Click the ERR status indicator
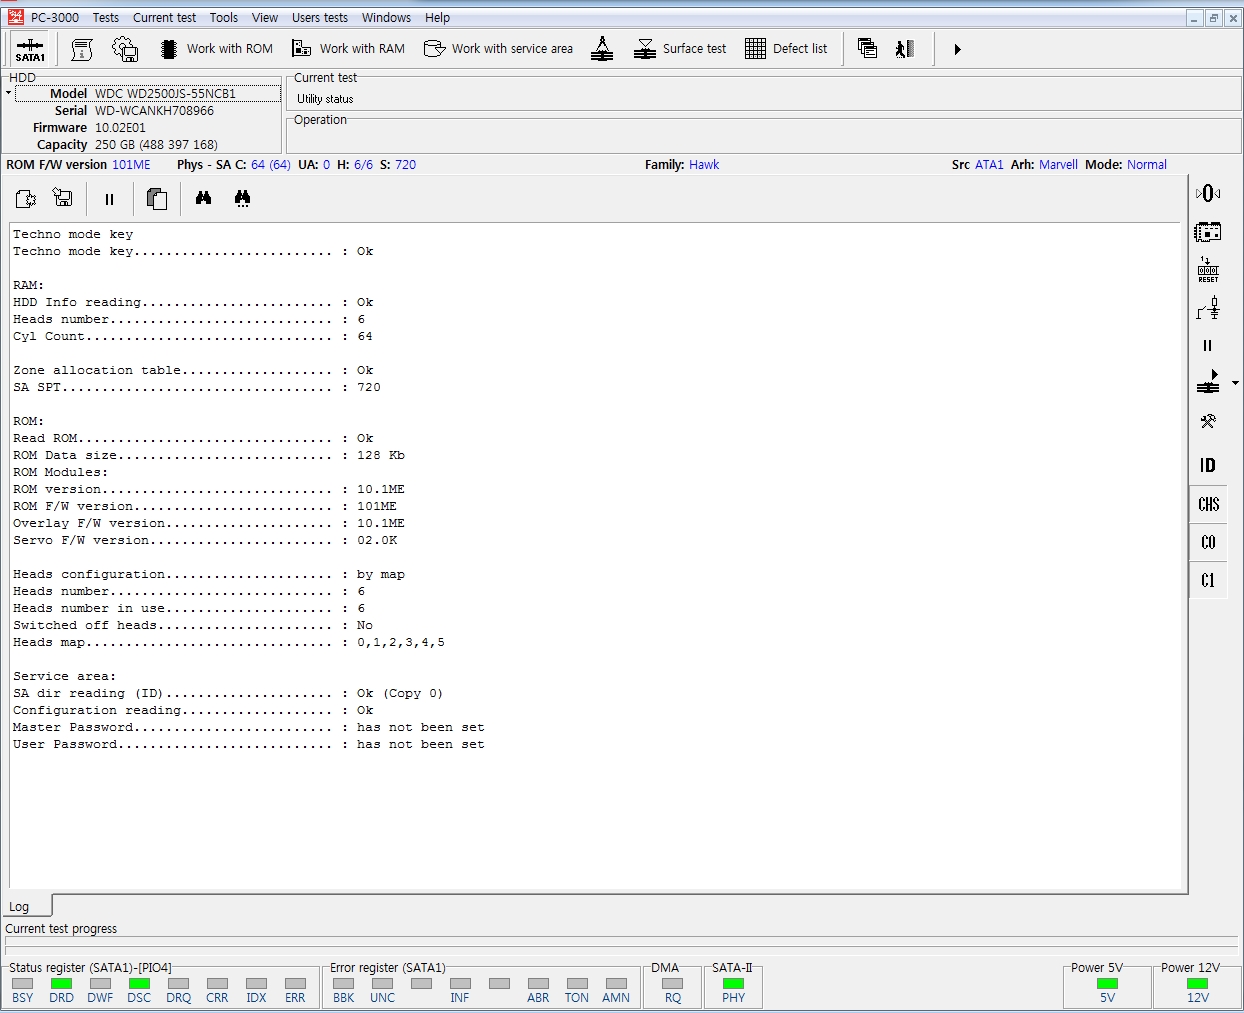 [295, 990]
